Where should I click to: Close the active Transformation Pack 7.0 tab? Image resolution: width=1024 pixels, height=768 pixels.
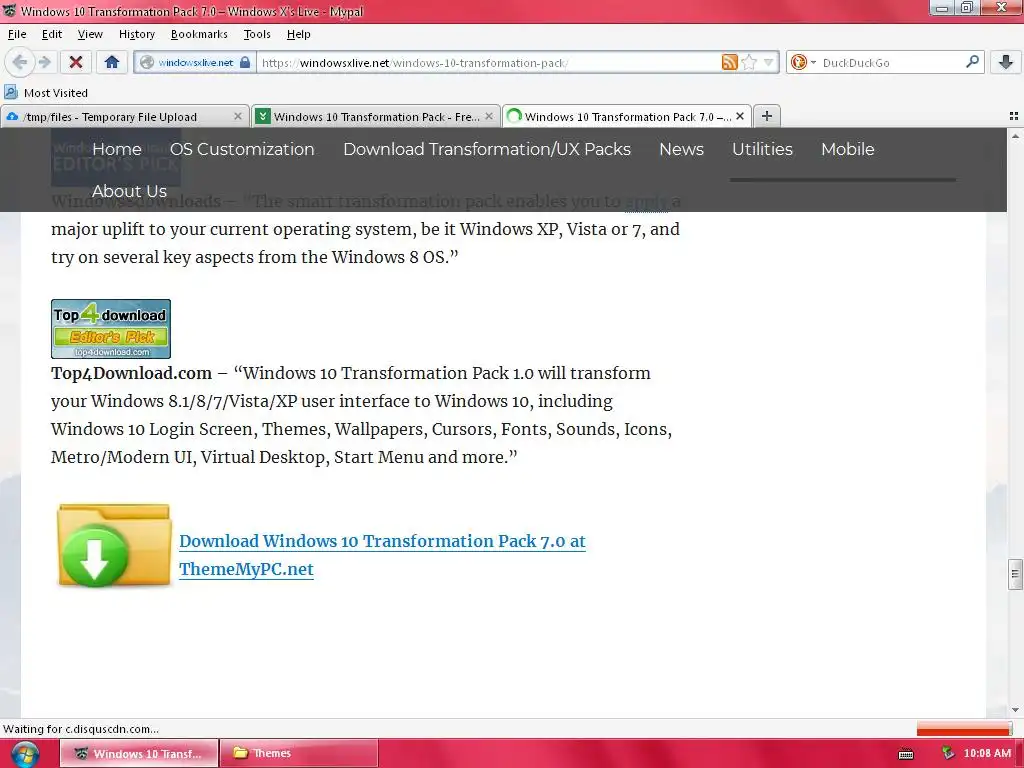tap(739, 116)
